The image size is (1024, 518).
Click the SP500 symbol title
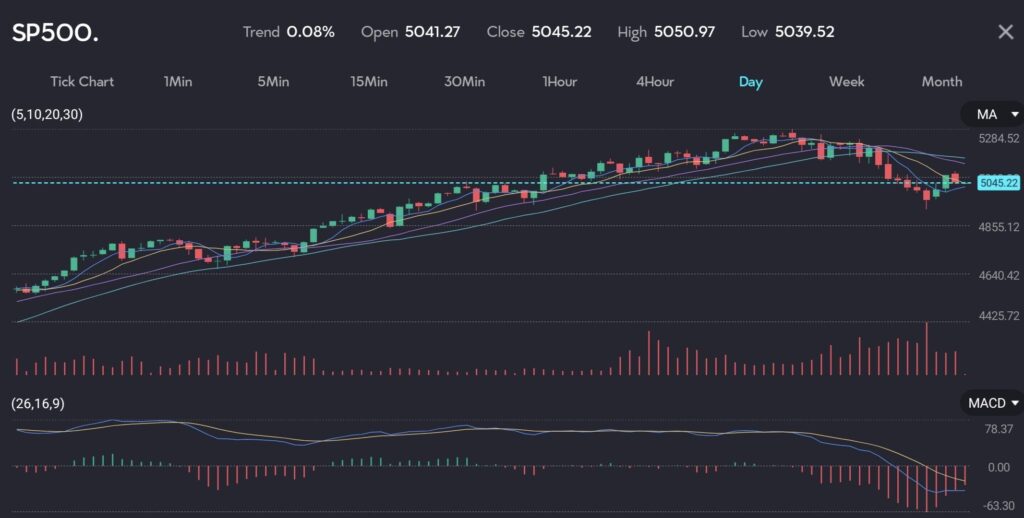(x=55, y=32)
